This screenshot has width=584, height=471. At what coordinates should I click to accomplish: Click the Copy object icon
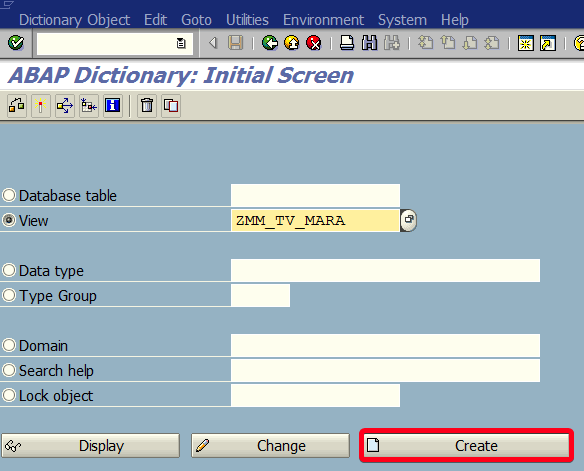171,106
